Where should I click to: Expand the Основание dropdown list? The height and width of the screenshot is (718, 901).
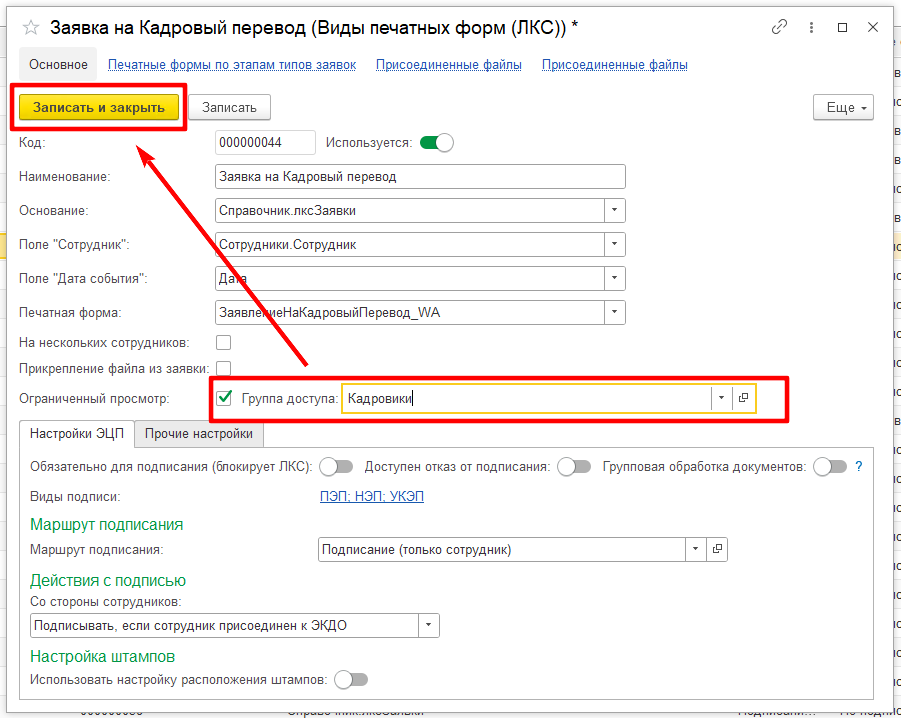(615, 211)
